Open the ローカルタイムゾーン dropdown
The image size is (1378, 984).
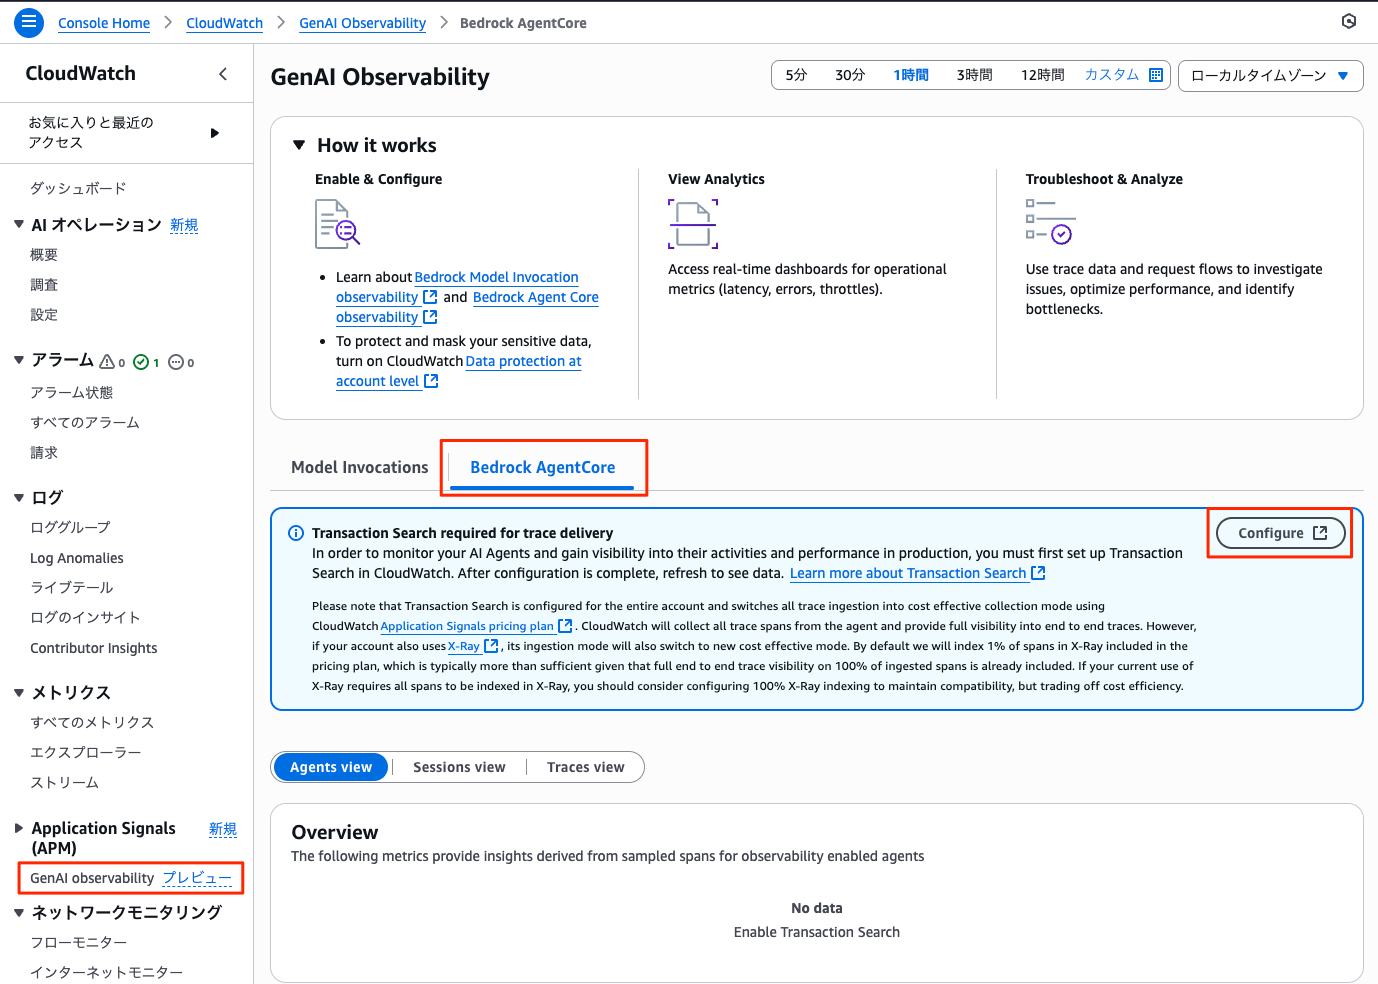pos(1270,76)
